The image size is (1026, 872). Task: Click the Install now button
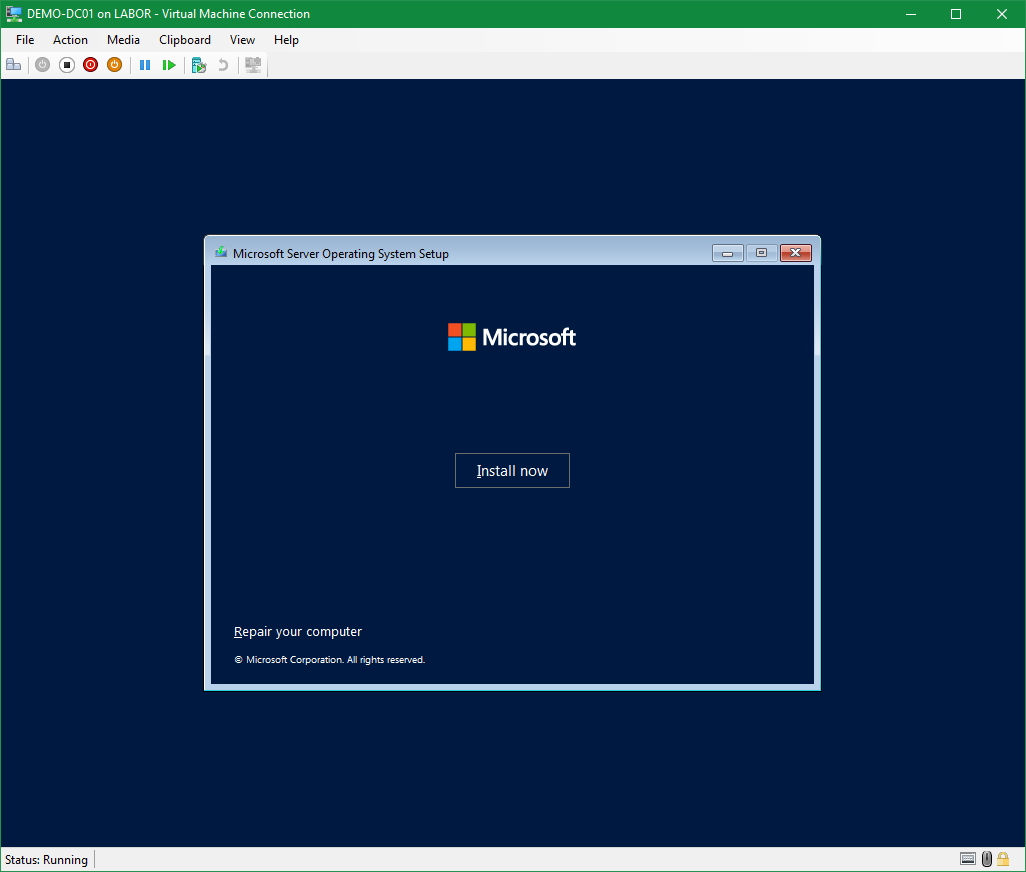[x=512, y=471]
